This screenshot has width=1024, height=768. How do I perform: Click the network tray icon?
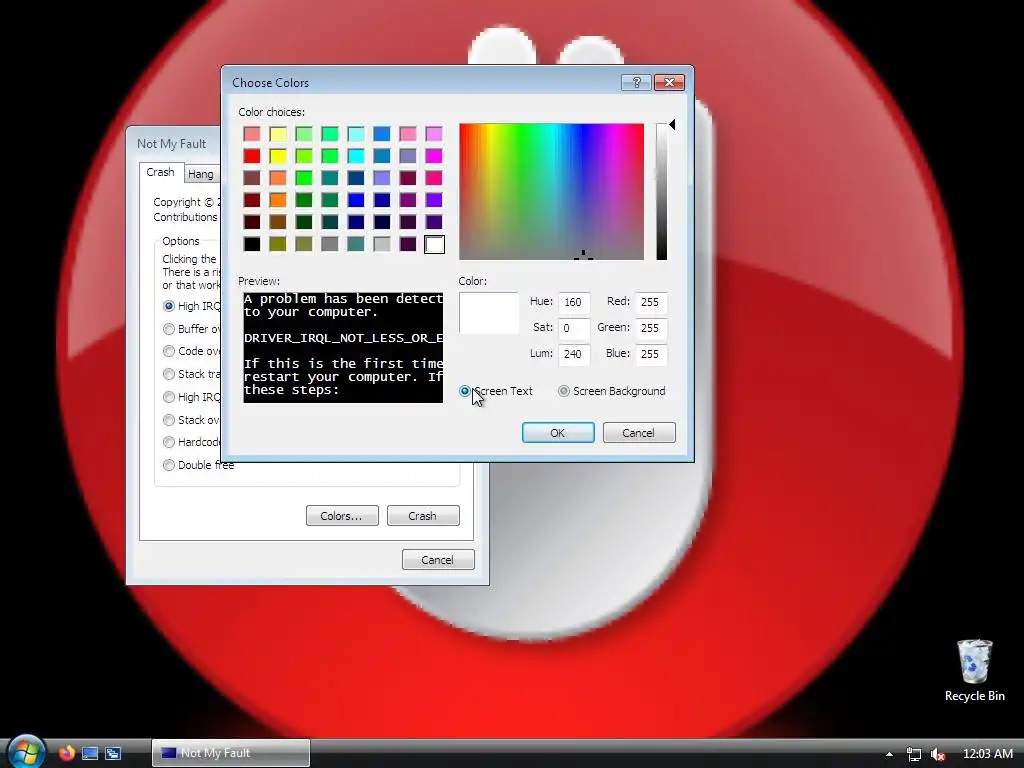coord(914,754)
